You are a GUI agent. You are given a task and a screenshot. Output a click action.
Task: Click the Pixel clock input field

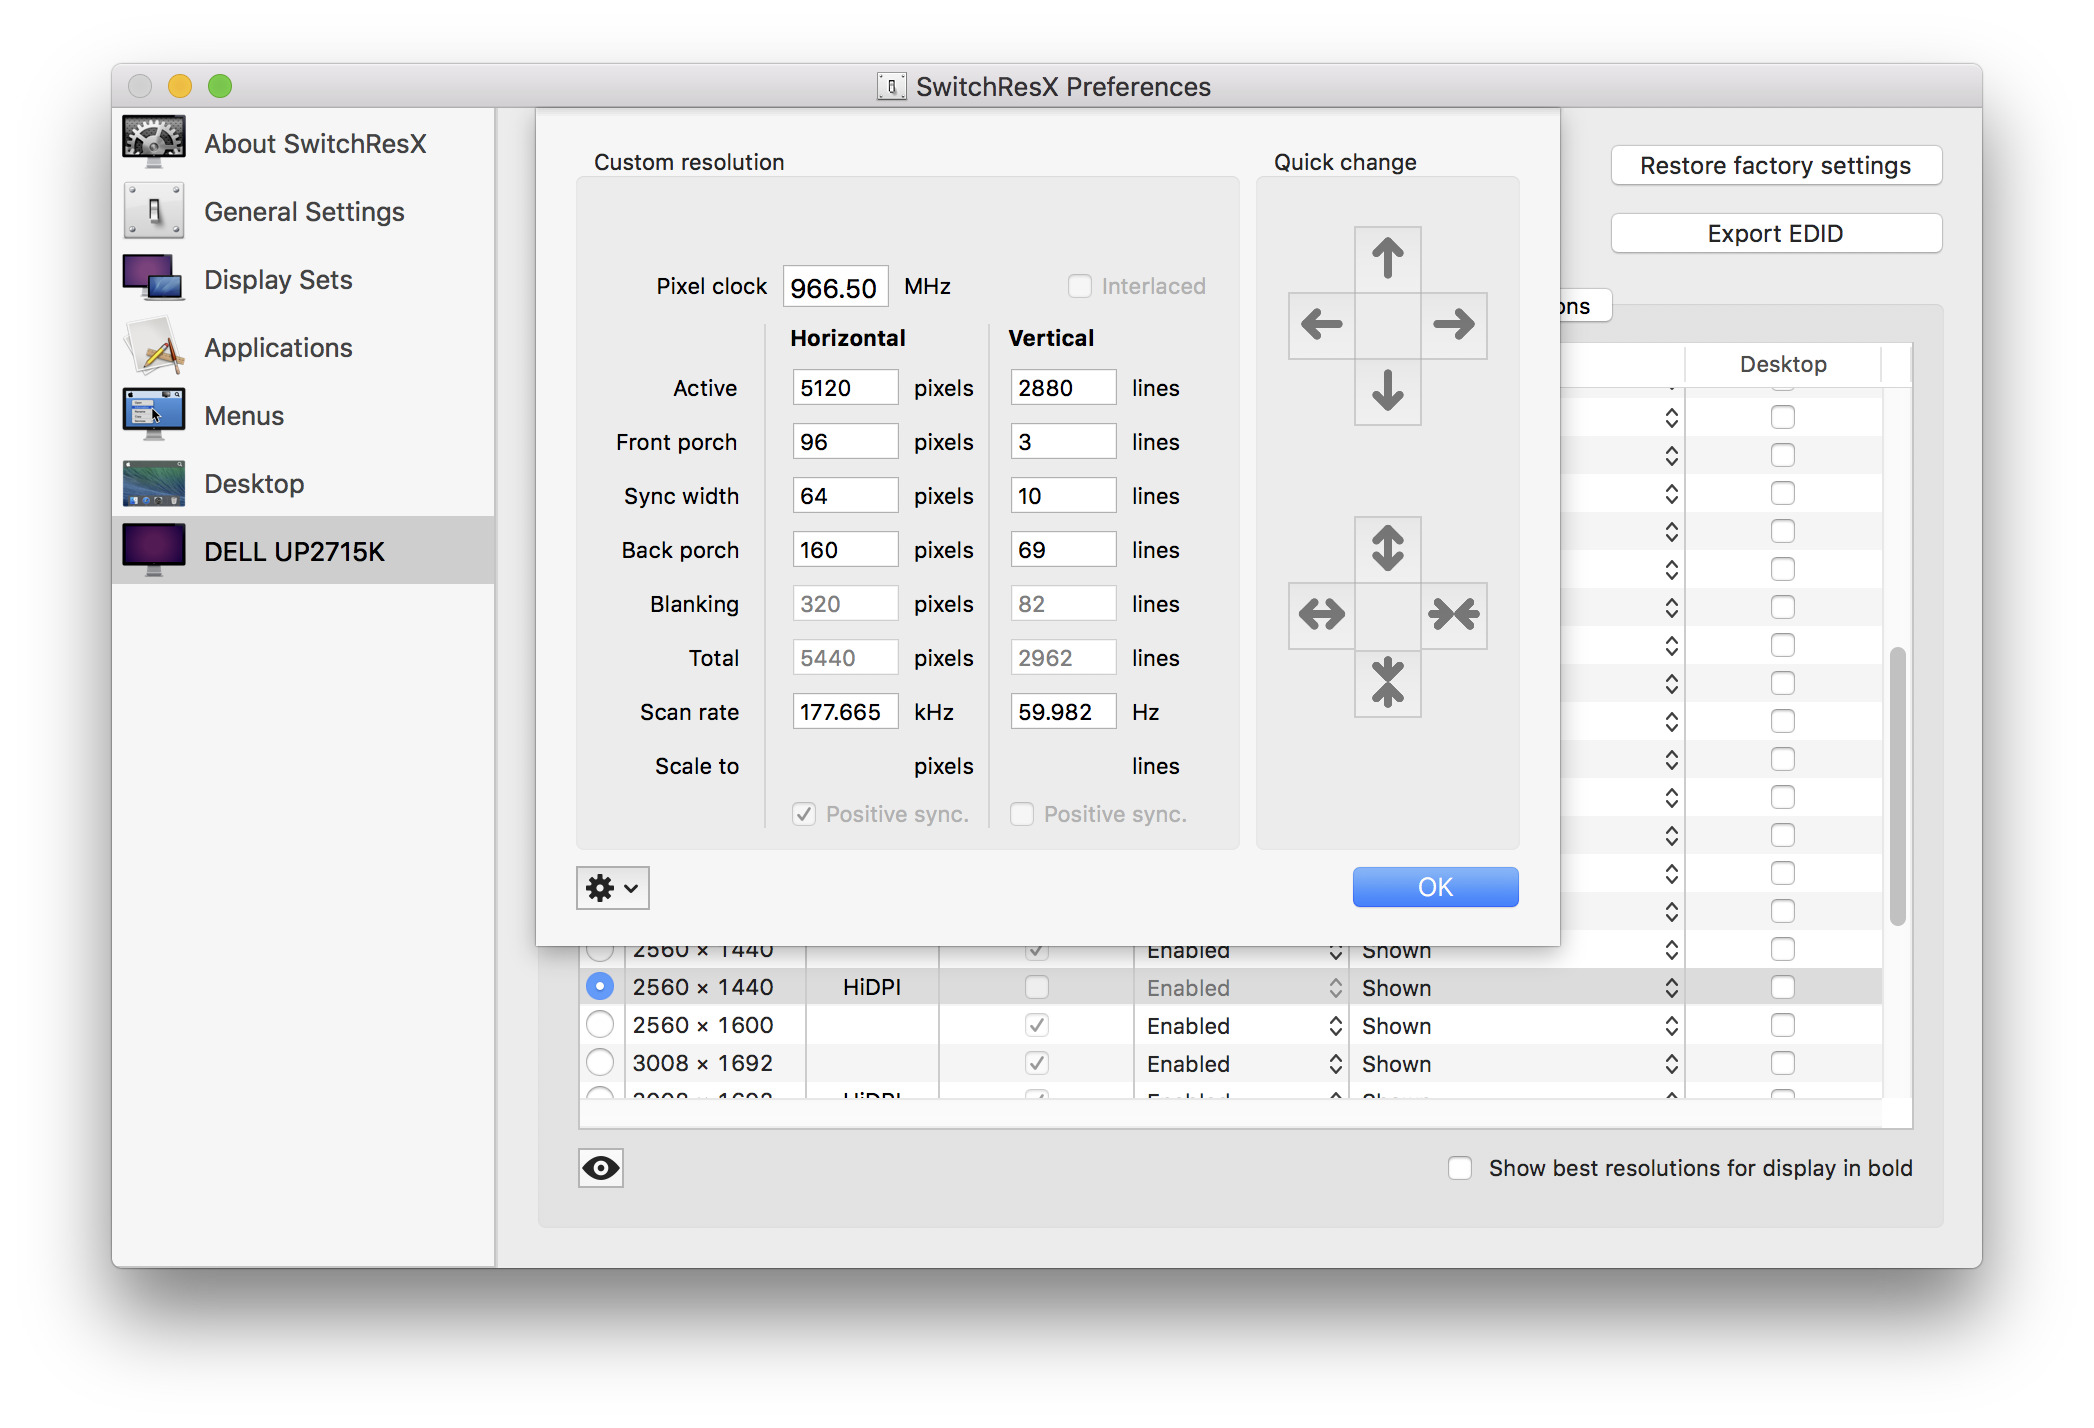pyautogui.click(x=834, y=287)
